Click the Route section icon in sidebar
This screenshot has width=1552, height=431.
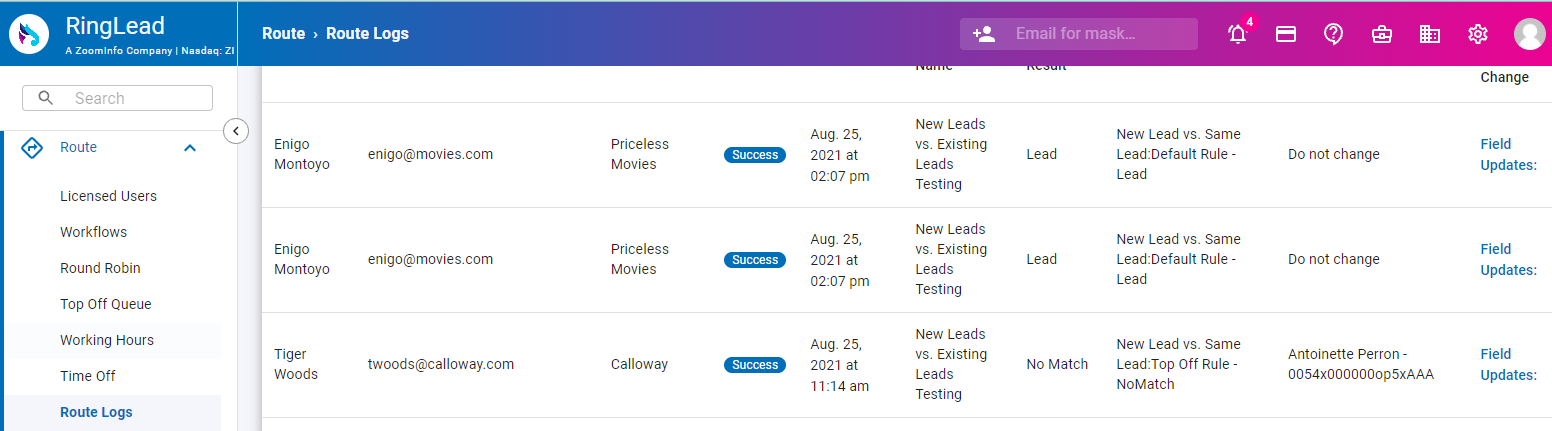(x=32, y=147)
